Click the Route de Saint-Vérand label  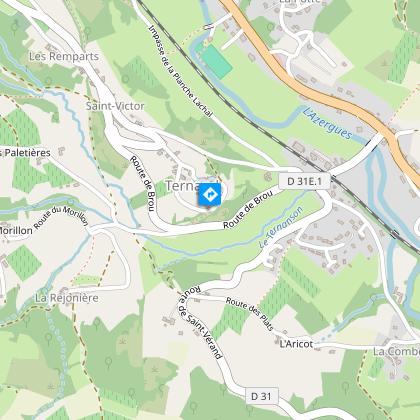(x=199, y=322)
